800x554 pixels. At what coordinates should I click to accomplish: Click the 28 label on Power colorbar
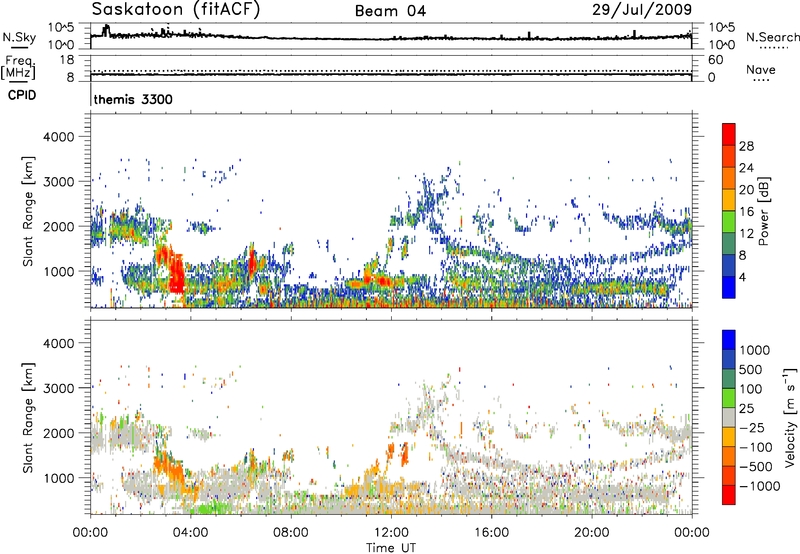click(746, 146)
